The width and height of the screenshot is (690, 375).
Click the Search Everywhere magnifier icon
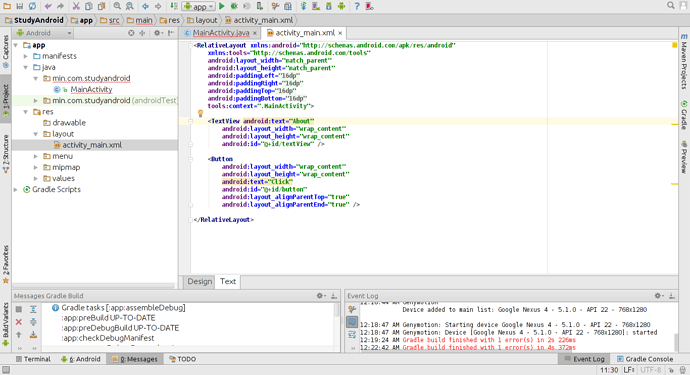pos(671,6)
